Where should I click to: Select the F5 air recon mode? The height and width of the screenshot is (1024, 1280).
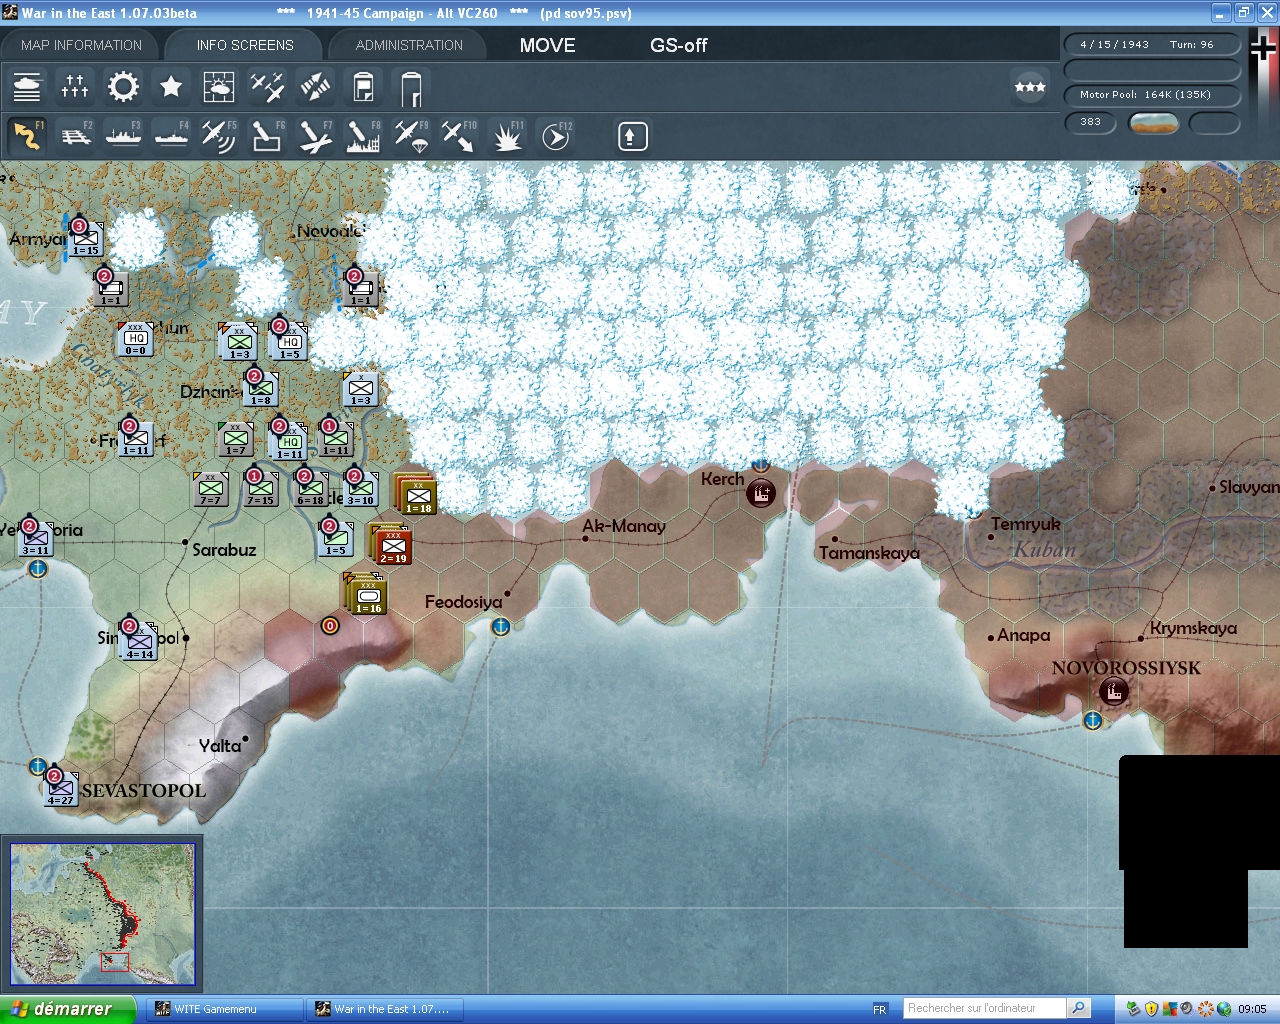coord(219,135)
